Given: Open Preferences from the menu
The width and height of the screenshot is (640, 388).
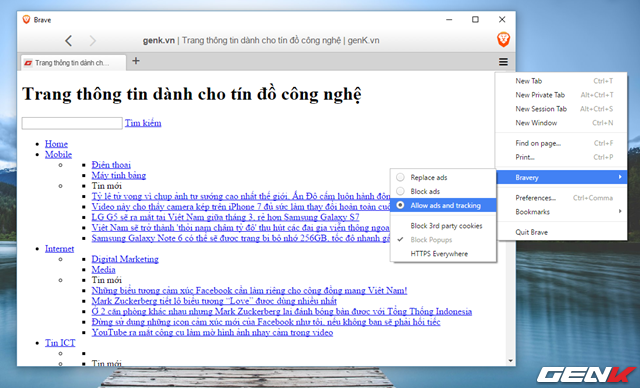Looking at the screenshot, I should [x=561, y=198].
